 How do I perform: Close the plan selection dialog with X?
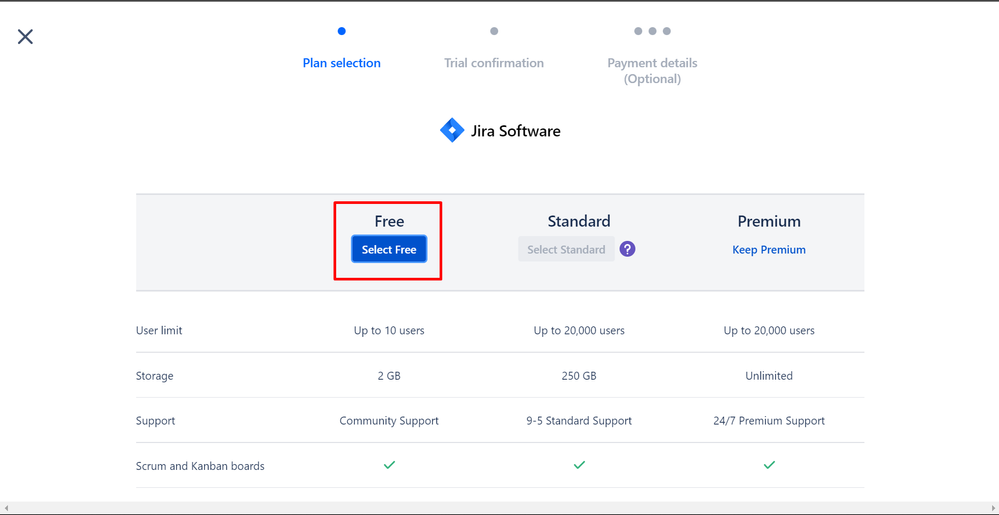tap(25, 36)
